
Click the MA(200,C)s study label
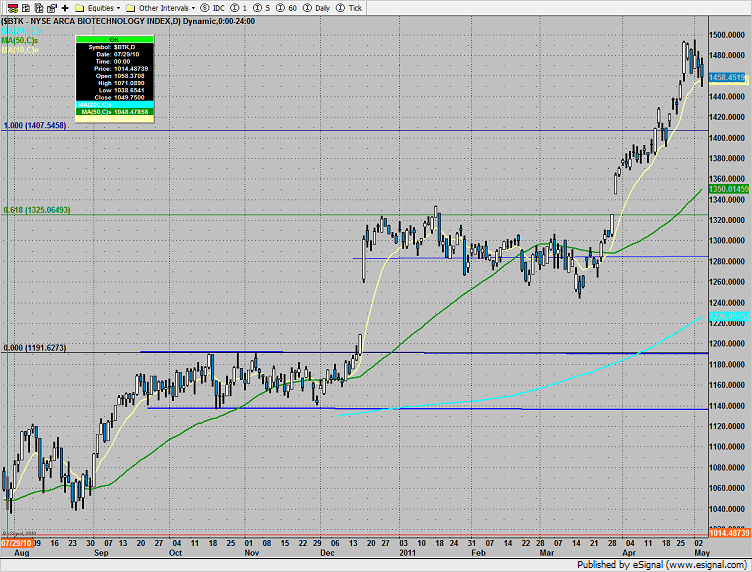[x=22, y=31]
